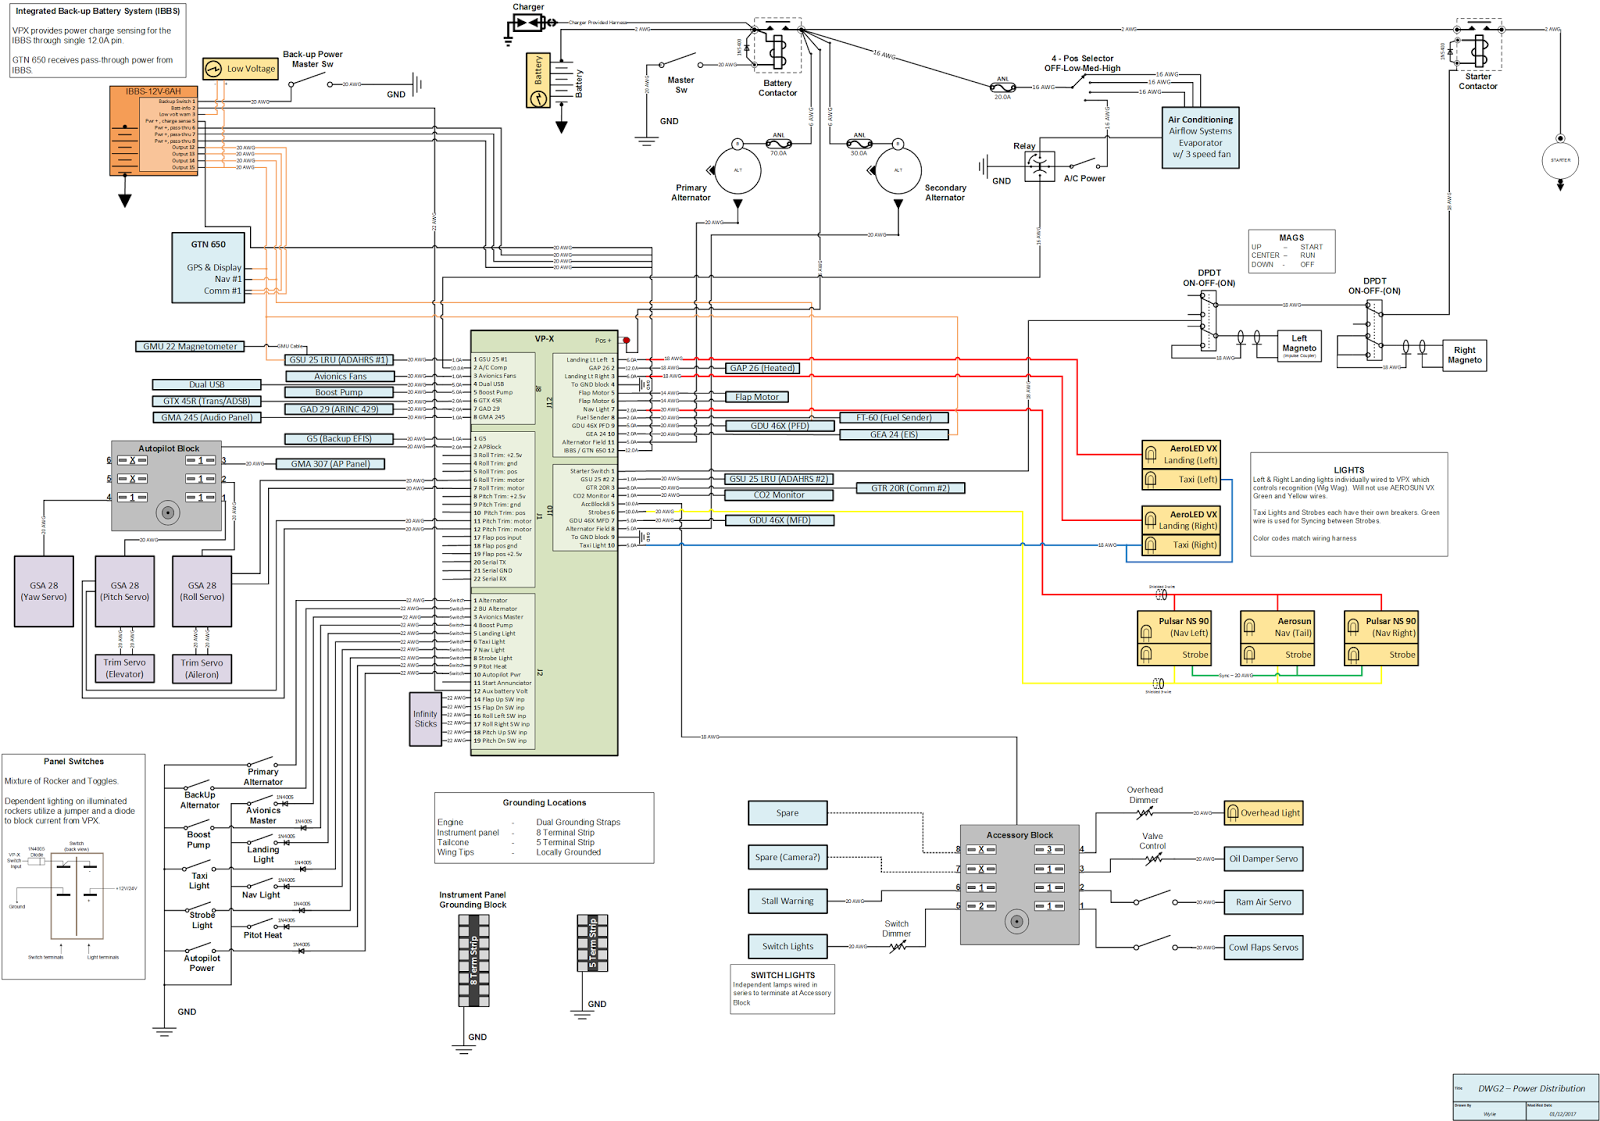Image resolution: width=1600 pixels, height=1121 pixels.
Task: Click the Overhead Dimmer variable resistor symbol
Action: click(1144, 813)
